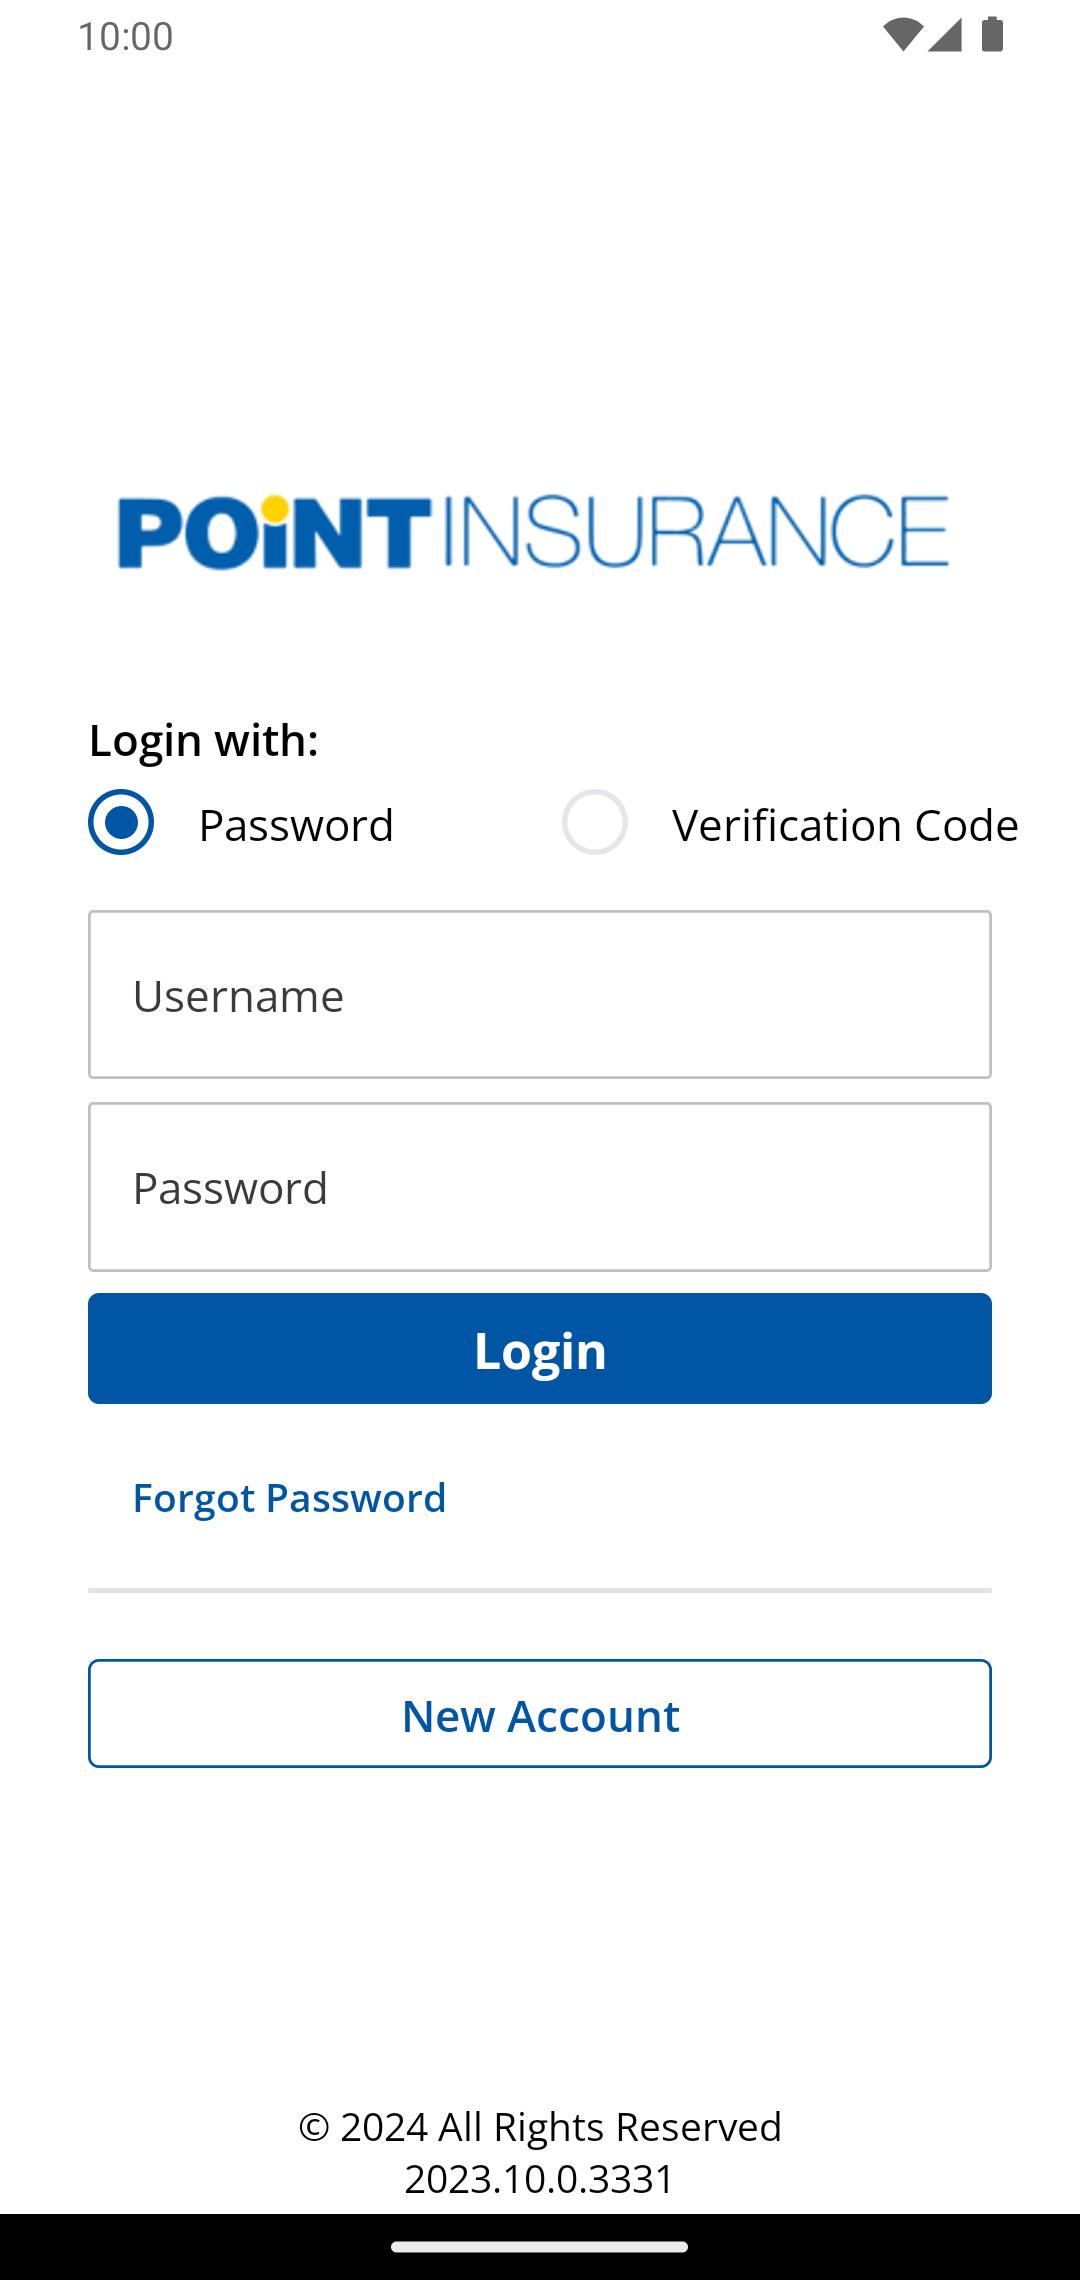Tap the cellular signal strength icon
Viewport: 1080px width, 2280px height.
coord(945,35)
